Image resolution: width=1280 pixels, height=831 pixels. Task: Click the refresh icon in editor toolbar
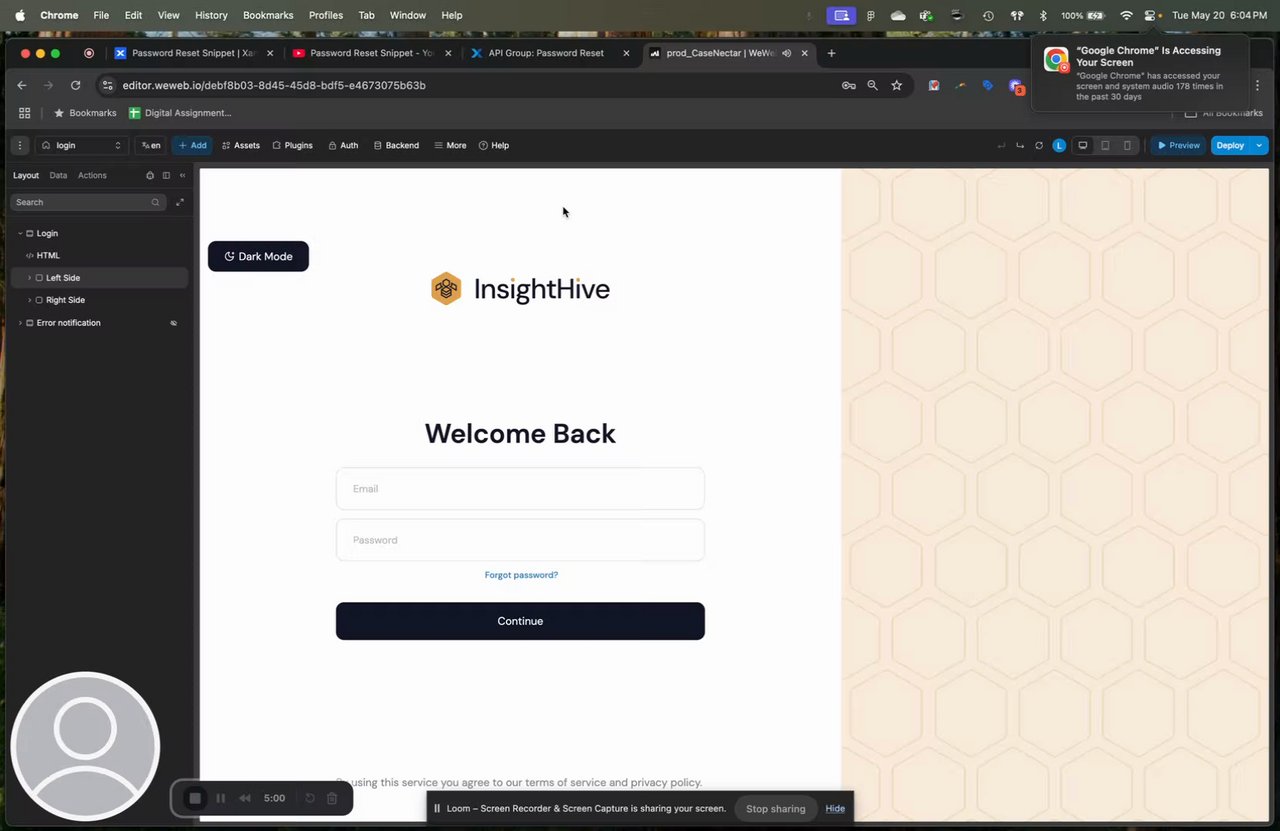[1039, 145]
